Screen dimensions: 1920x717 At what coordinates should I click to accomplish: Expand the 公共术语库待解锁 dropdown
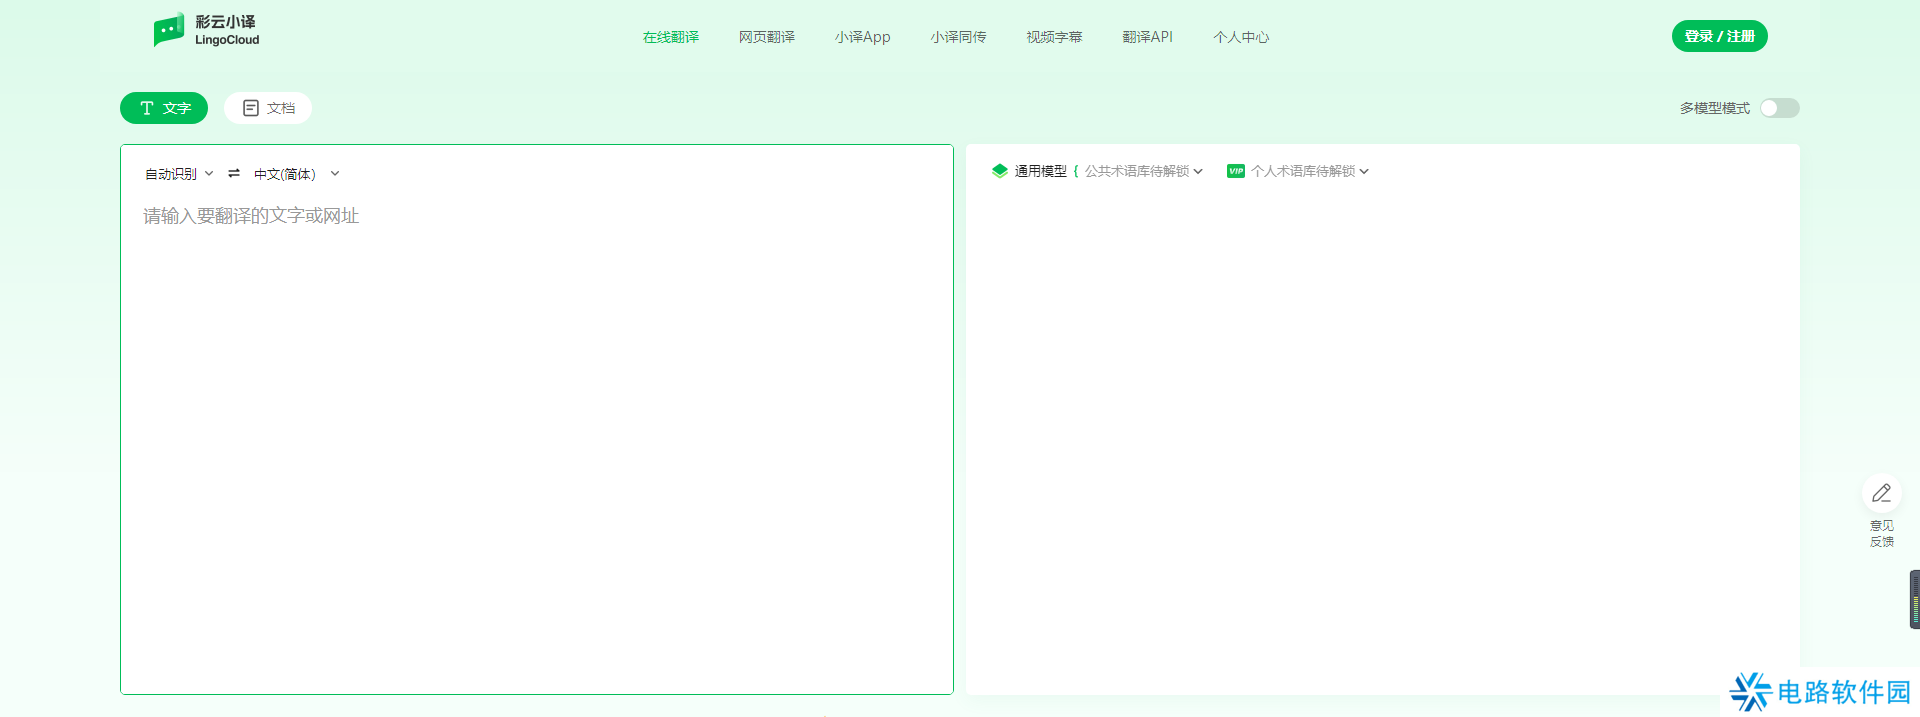[1143, 171]
